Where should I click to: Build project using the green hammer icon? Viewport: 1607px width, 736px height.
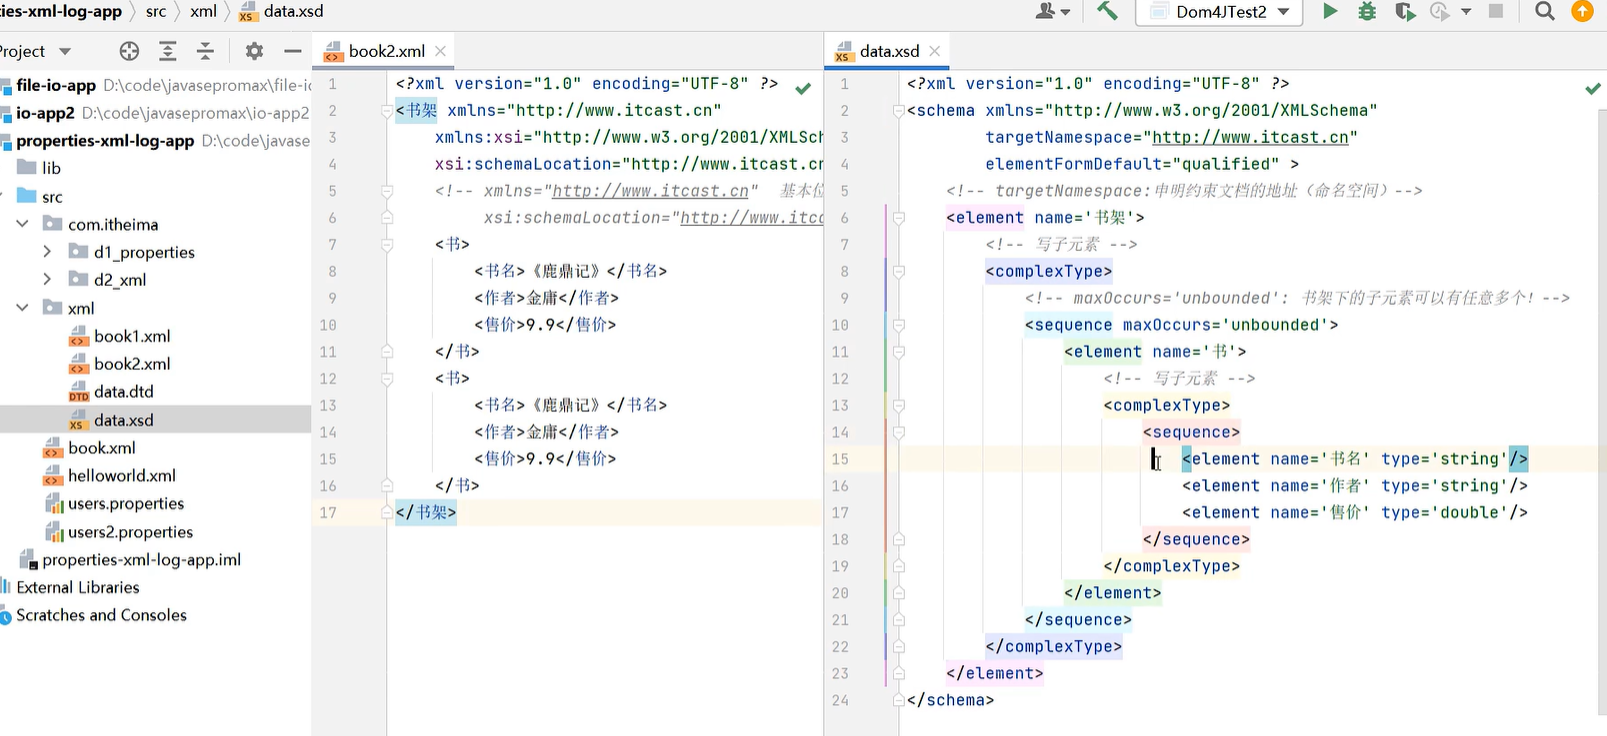click(x=1107, y=11)
